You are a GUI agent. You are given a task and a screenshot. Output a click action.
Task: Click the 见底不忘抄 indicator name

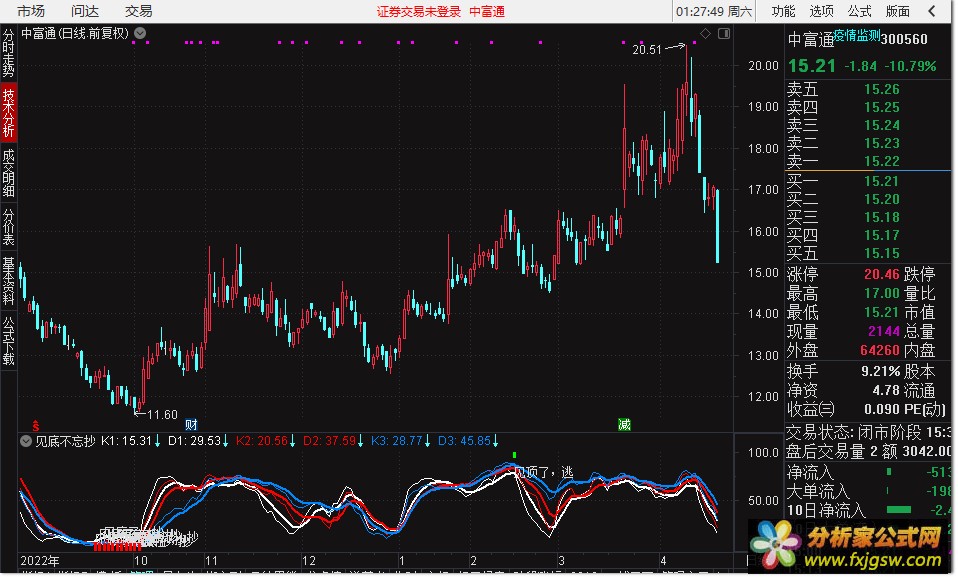pos(65,441)
